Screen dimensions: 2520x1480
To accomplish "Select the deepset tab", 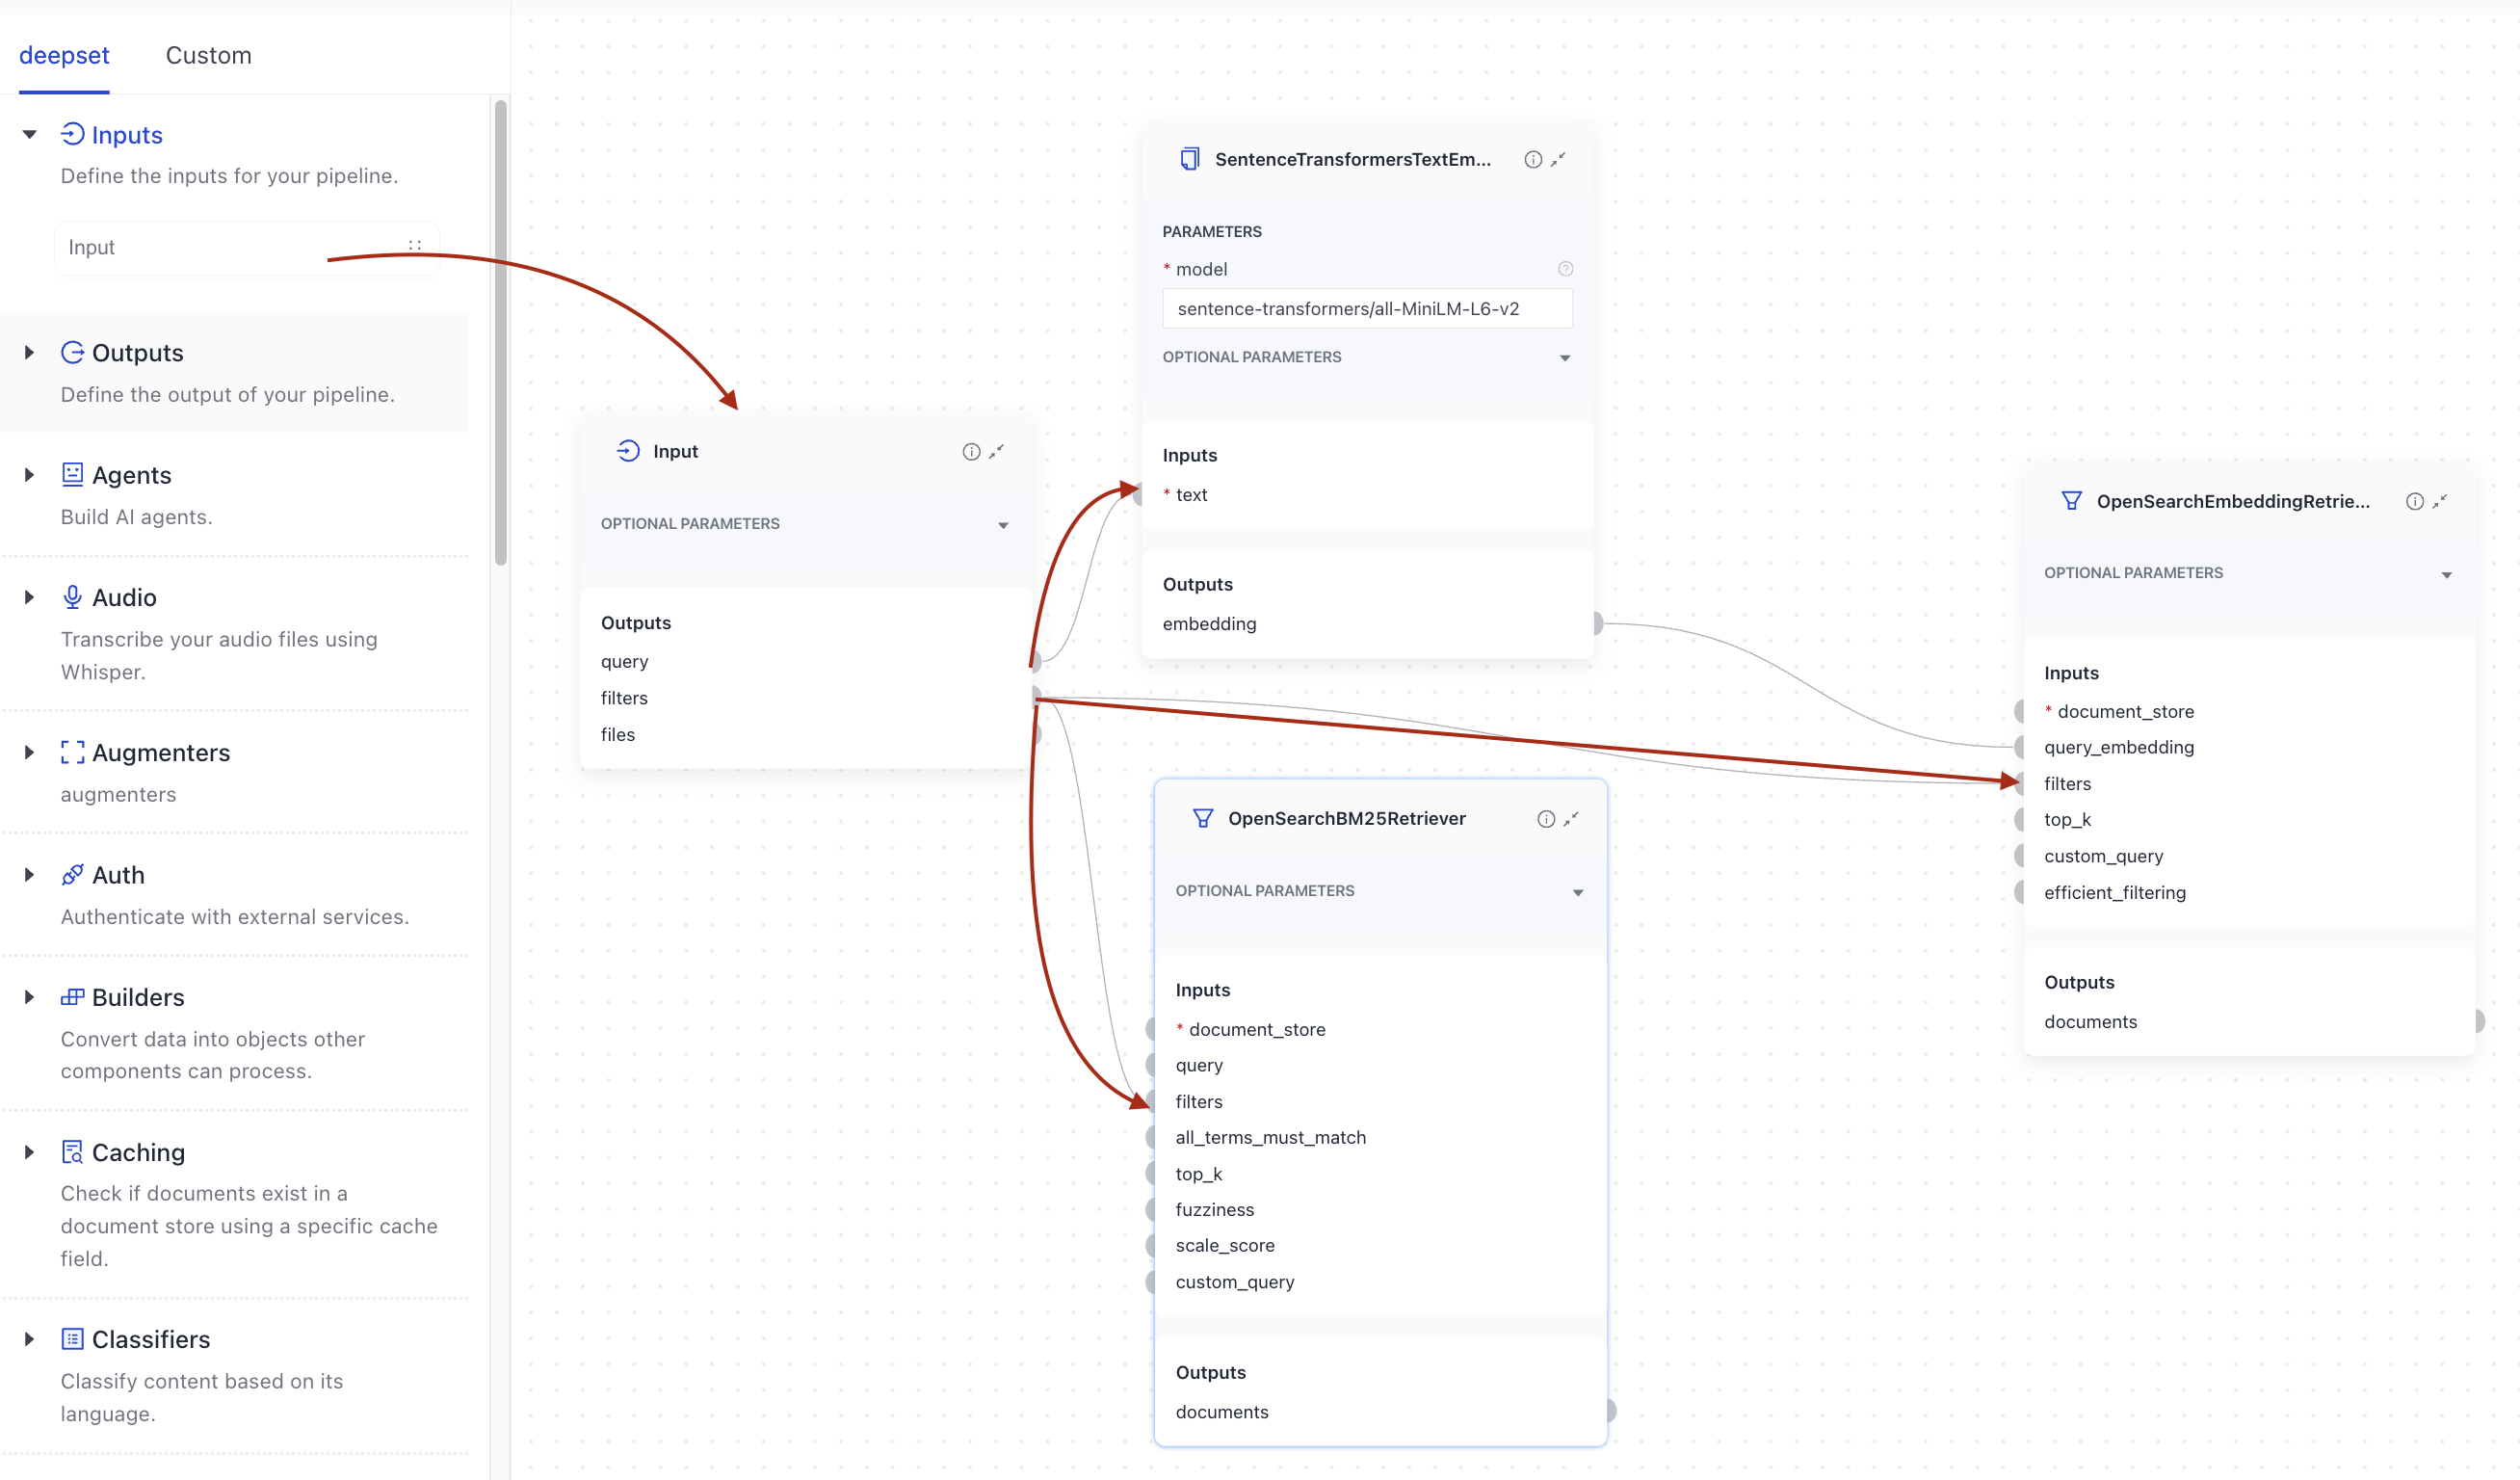I will [64, 55].
